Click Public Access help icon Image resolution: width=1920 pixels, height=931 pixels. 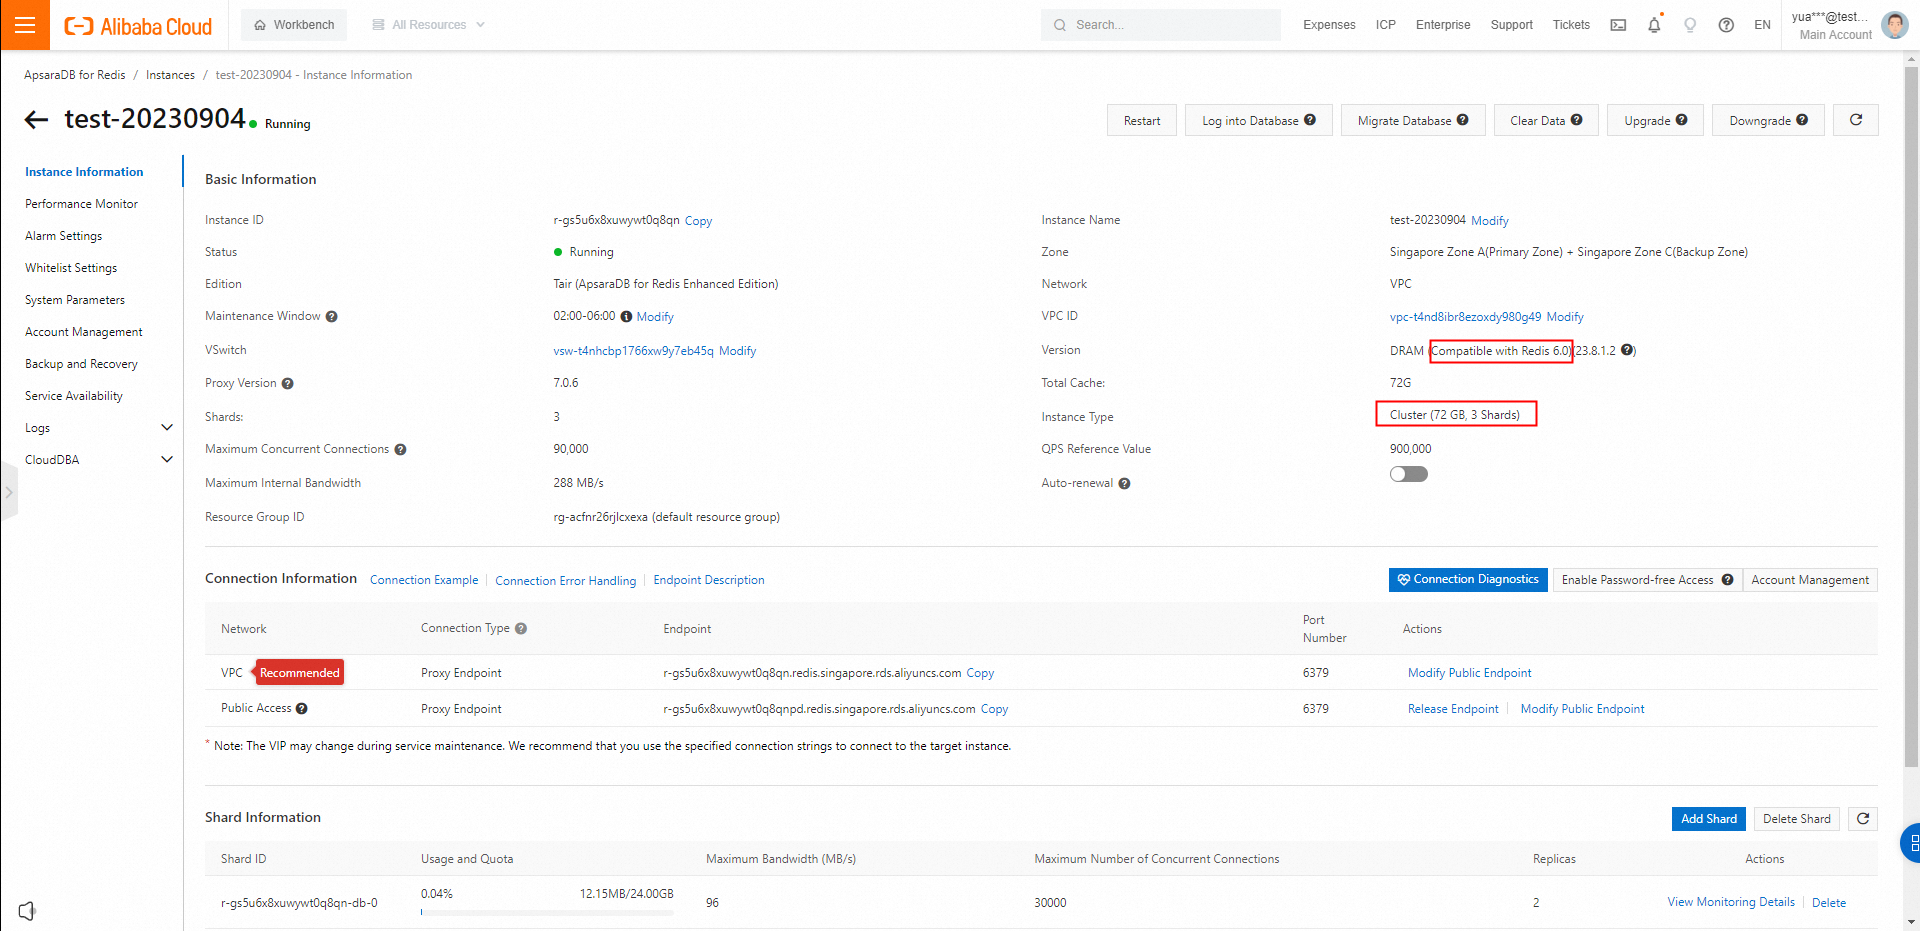(x=301, y=709)
